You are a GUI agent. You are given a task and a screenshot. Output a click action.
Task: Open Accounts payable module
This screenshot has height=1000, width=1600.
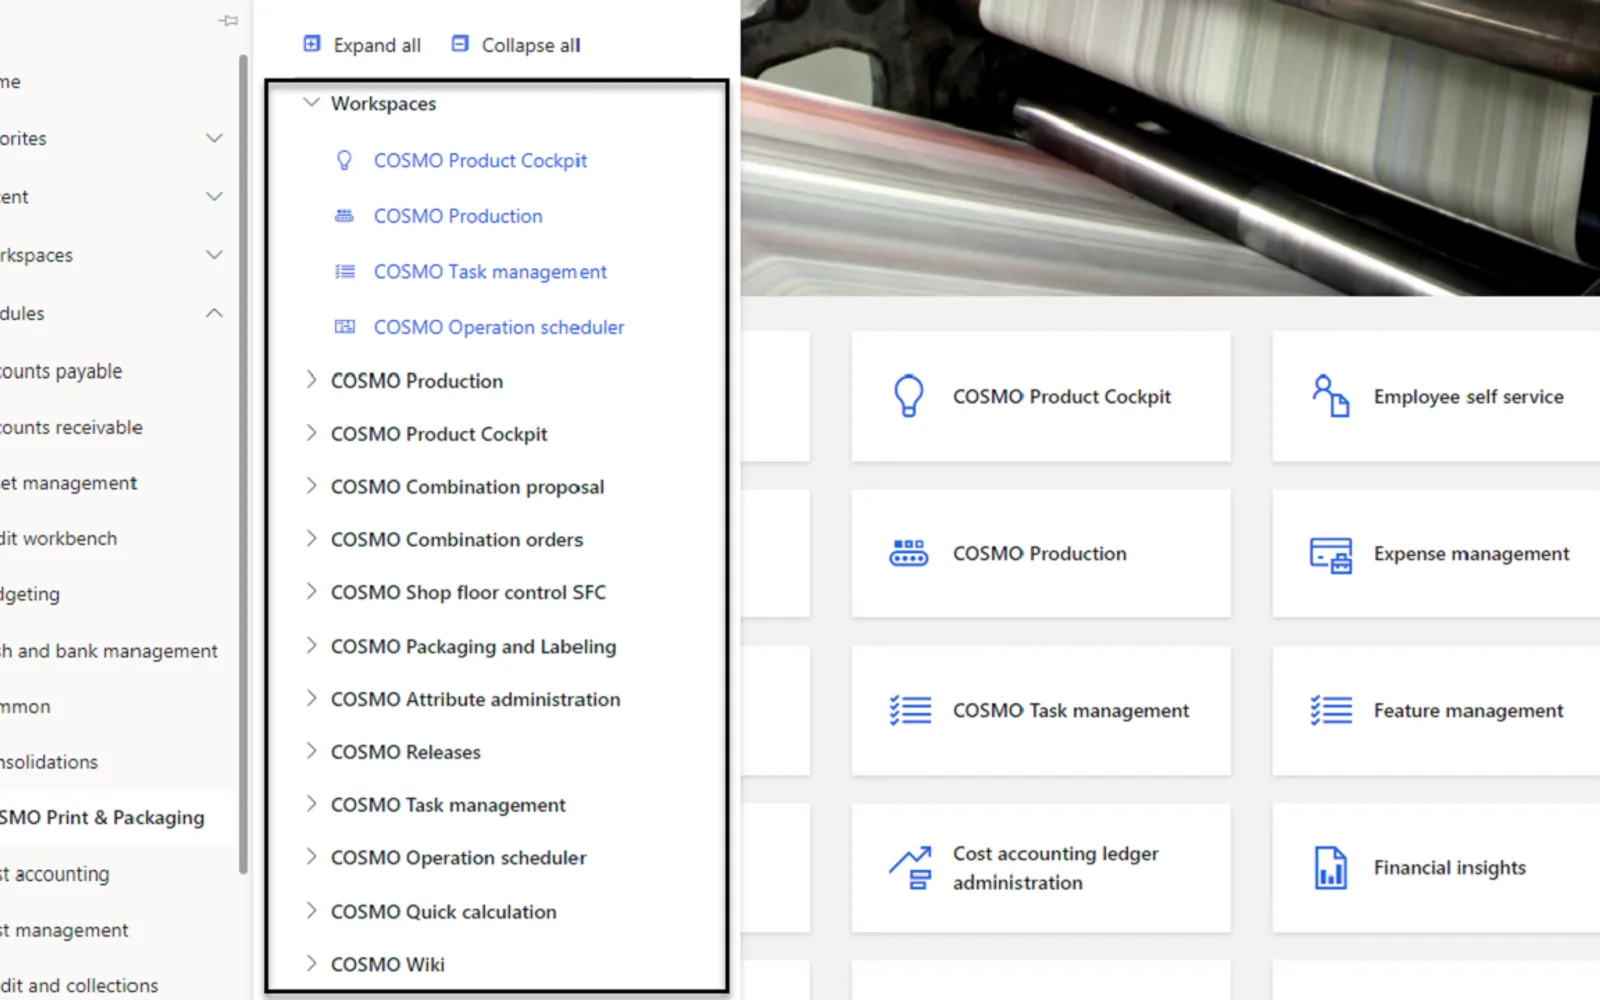click(61, 371)
